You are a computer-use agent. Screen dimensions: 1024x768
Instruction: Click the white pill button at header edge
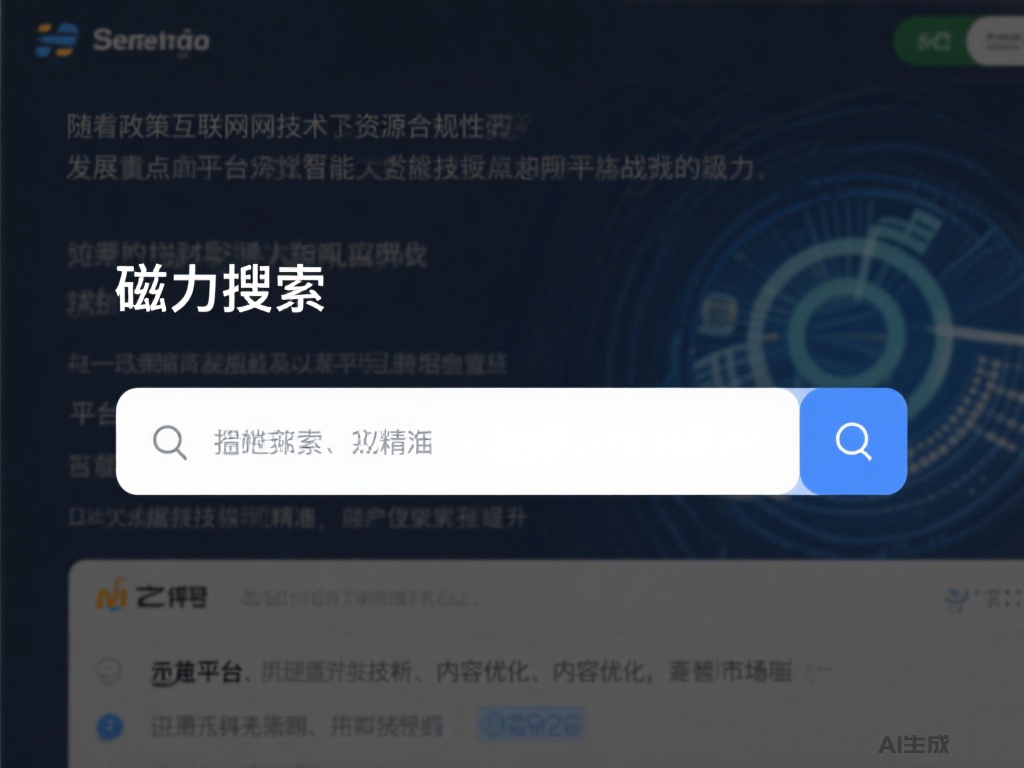(996, 41)
